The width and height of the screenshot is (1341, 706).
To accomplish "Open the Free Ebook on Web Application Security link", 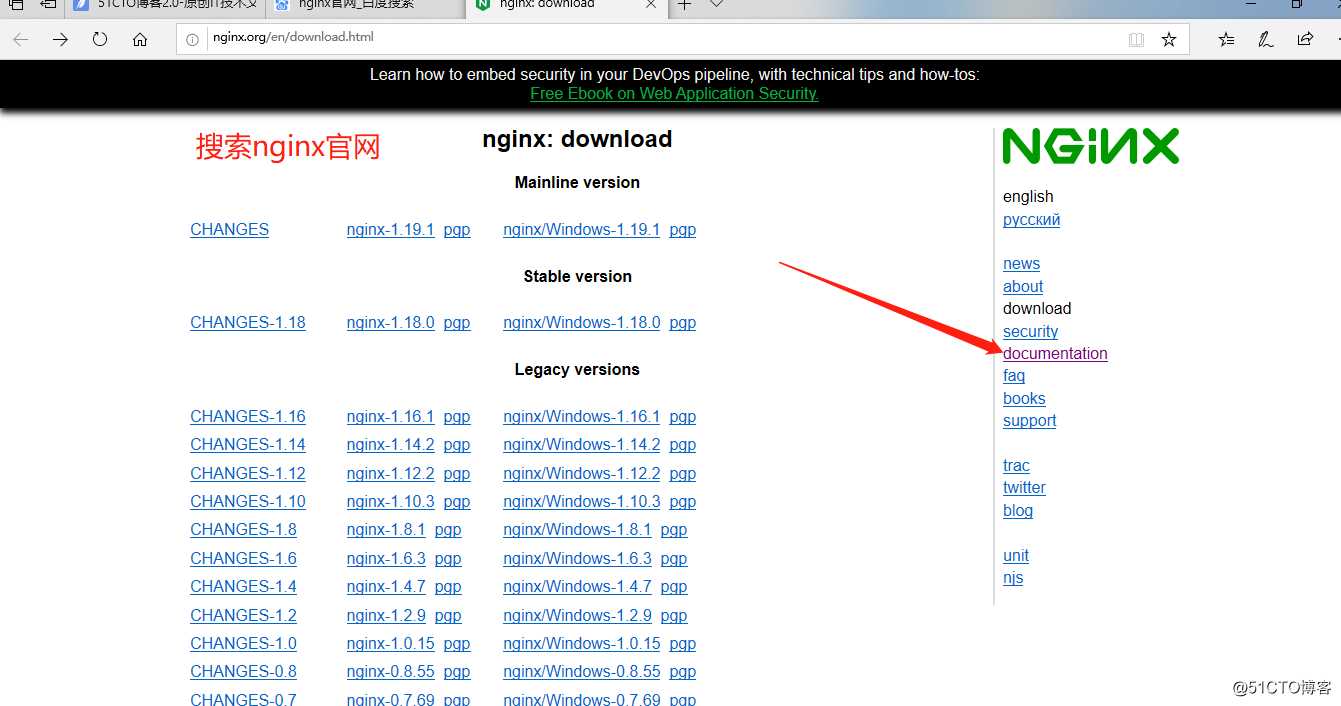I will [x=674, y=93].
